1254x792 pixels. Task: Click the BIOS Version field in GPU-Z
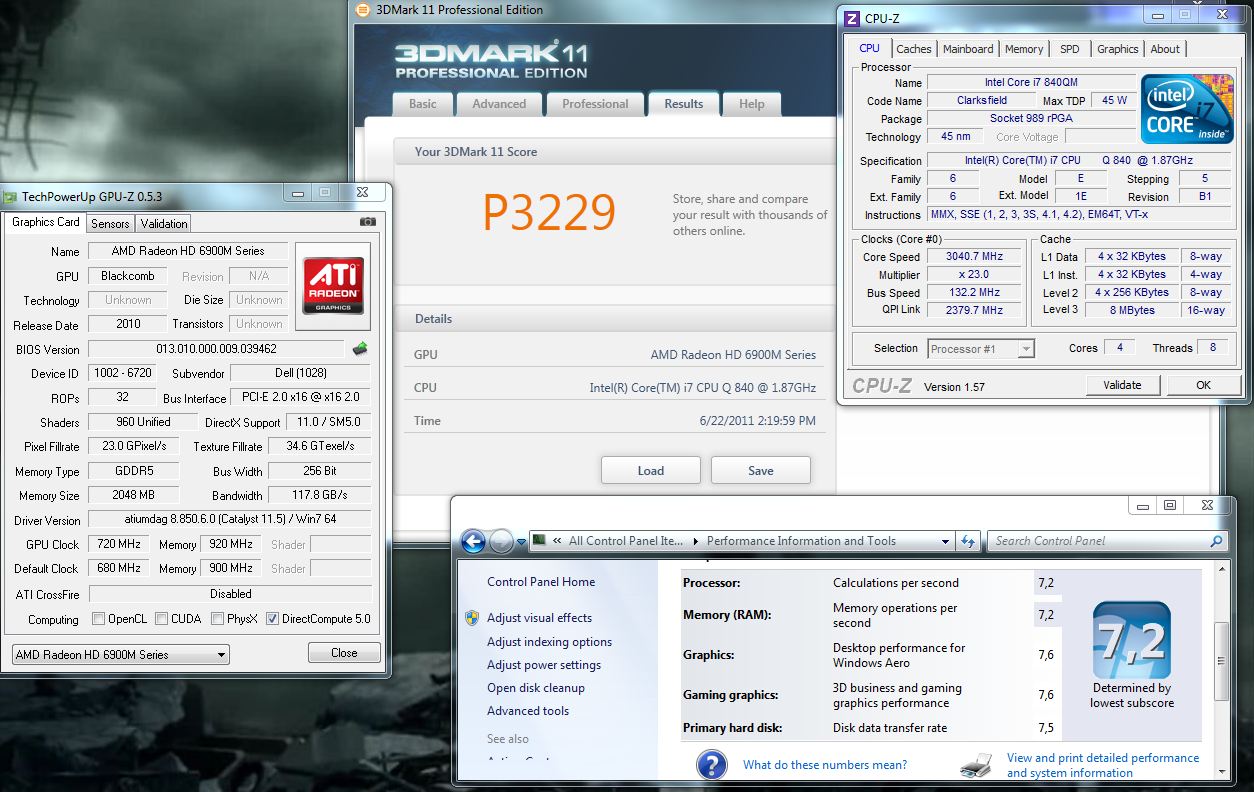217,349
